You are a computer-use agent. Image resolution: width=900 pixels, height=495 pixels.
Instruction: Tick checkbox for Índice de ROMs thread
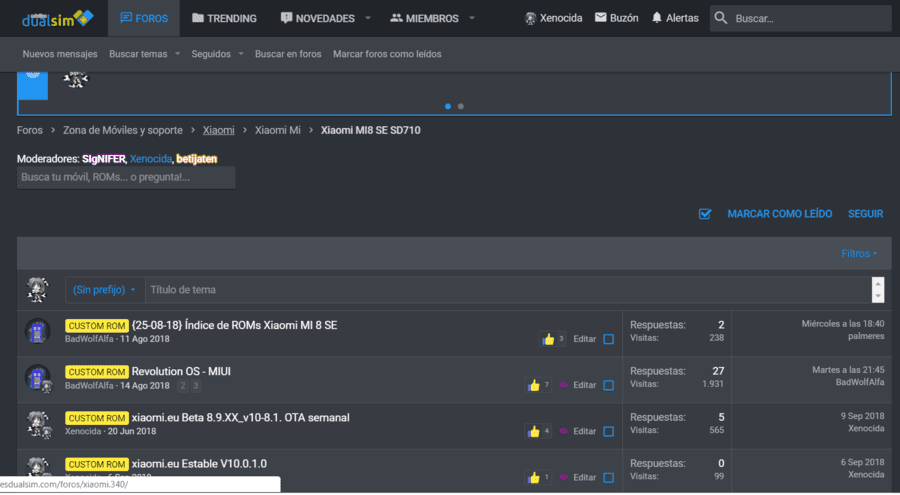click(x=608, y=339)
